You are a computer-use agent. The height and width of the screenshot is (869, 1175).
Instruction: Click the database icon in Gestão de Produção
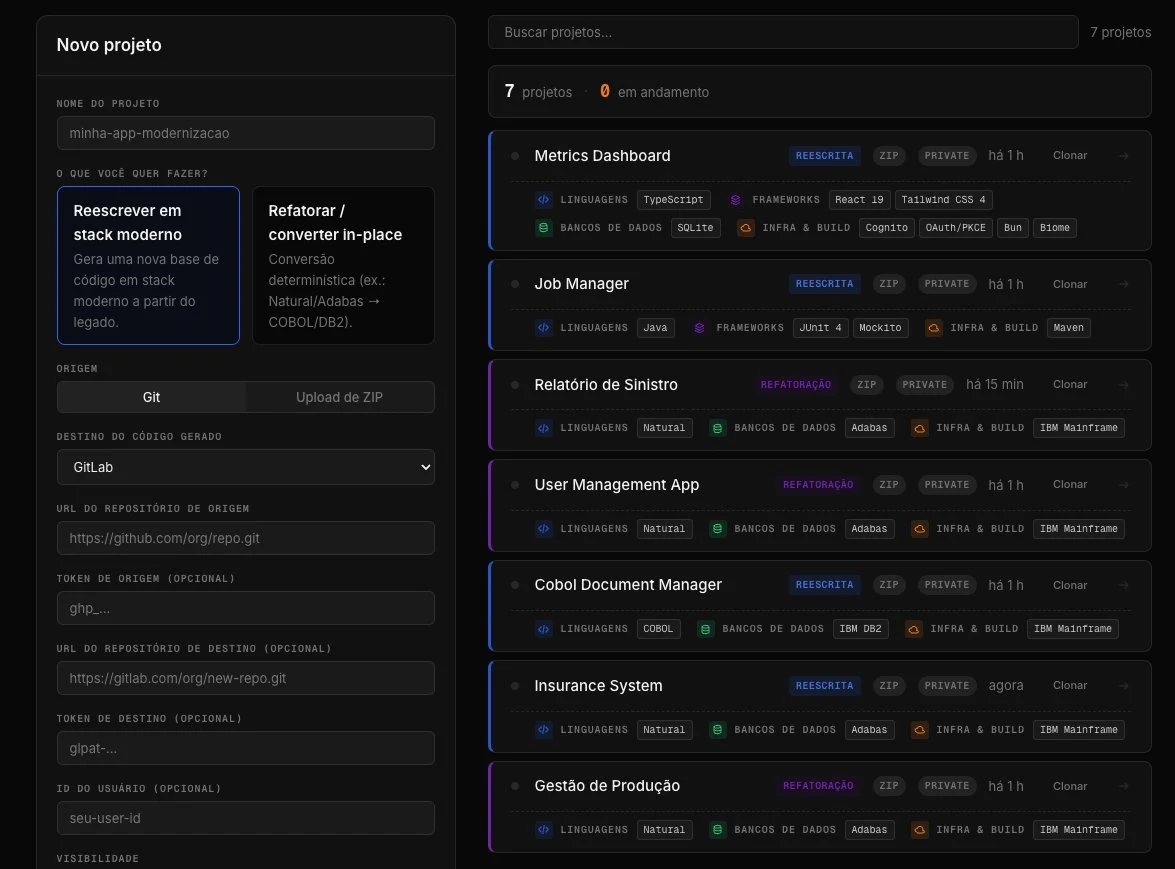click(x=717, y=830)
